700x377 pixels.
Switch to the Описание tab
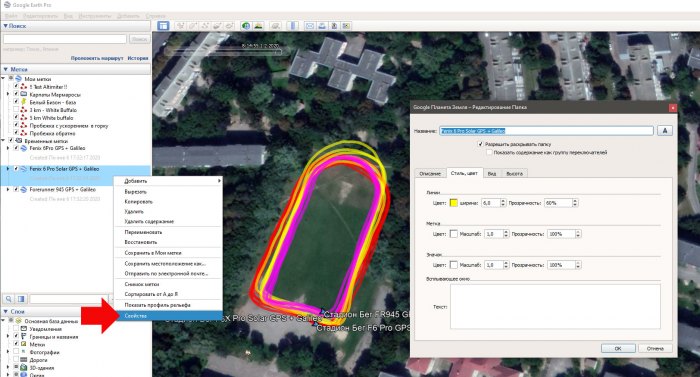pos(430,173)
